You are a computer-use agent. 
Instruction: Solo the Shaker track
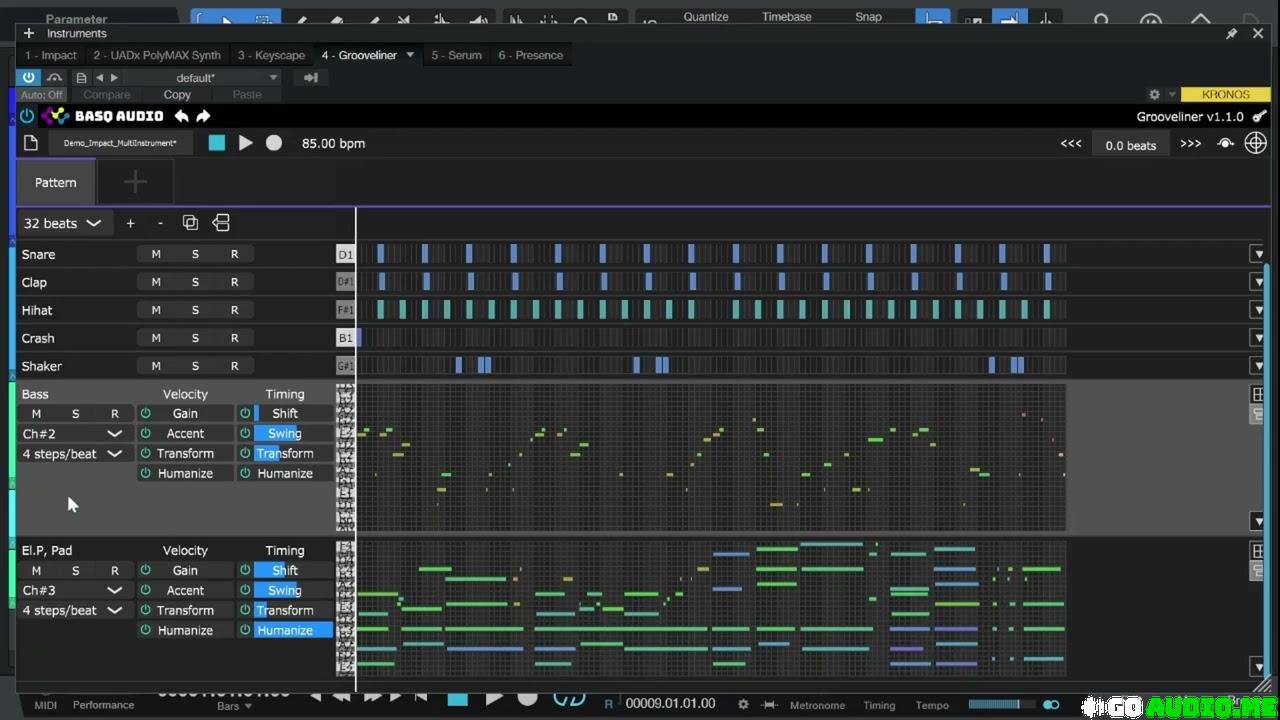coord(195,366)
